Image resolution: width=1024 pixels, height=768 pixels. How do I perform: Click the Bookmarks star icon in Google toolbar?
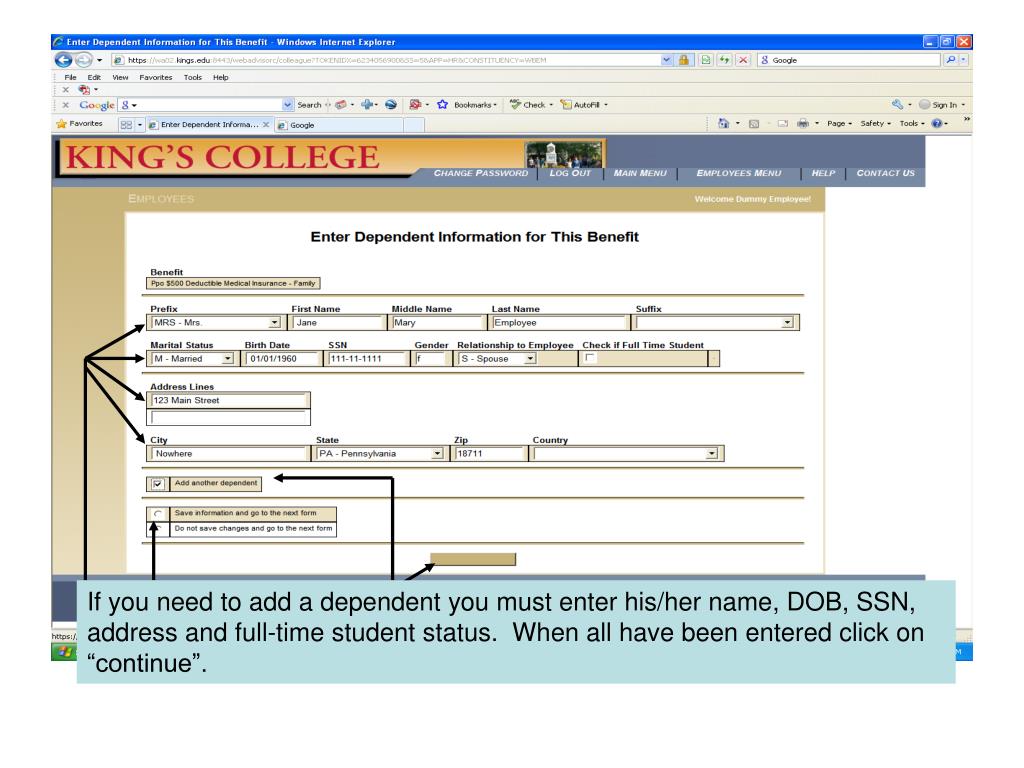click(442, 104)
